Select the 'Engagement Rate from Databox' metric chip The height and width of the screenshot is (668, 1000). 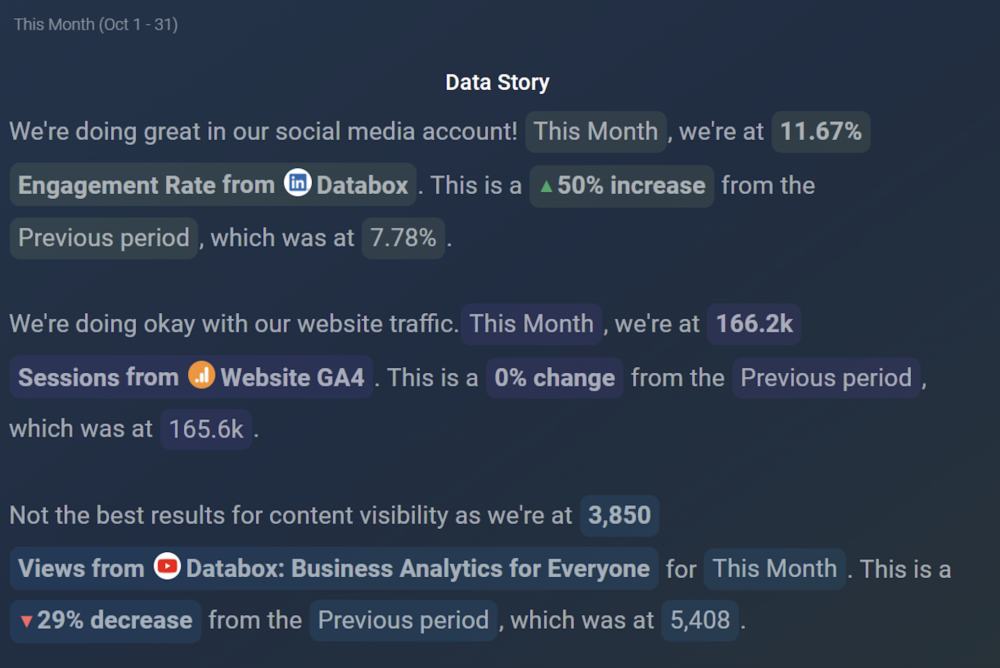(x=213, y=185)
